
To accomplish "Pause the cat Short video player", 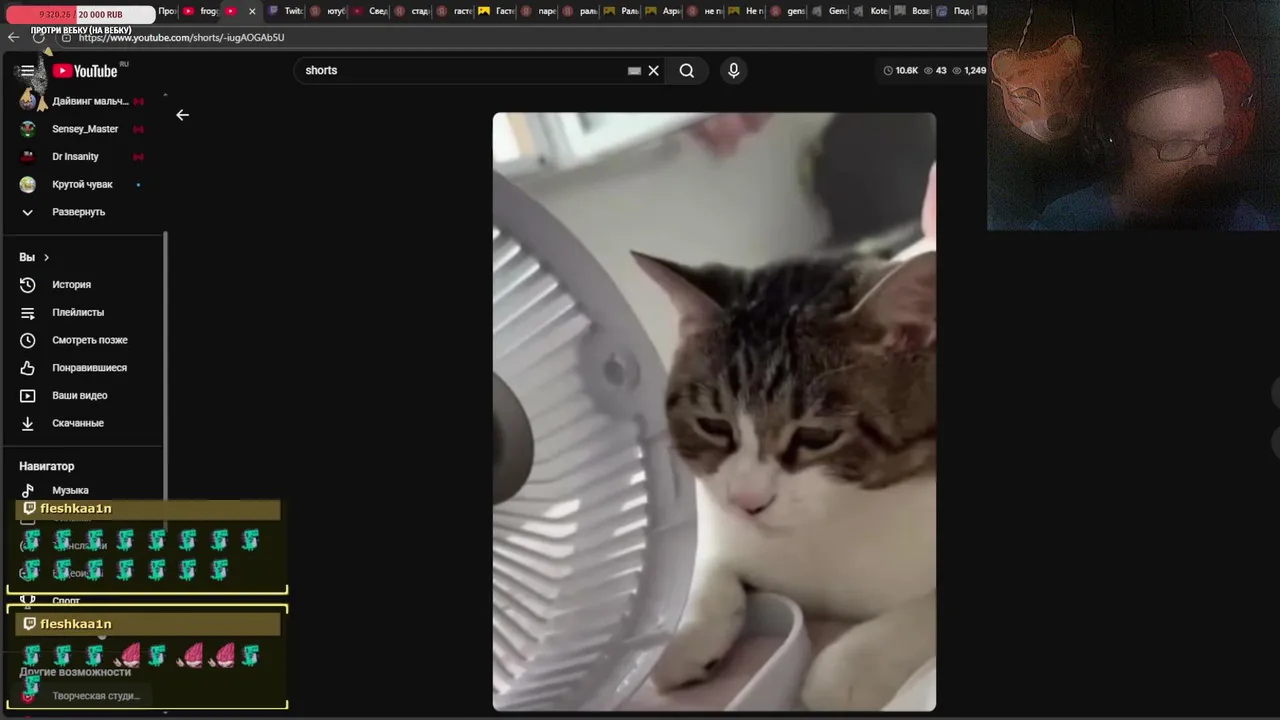I will [714, 412].
